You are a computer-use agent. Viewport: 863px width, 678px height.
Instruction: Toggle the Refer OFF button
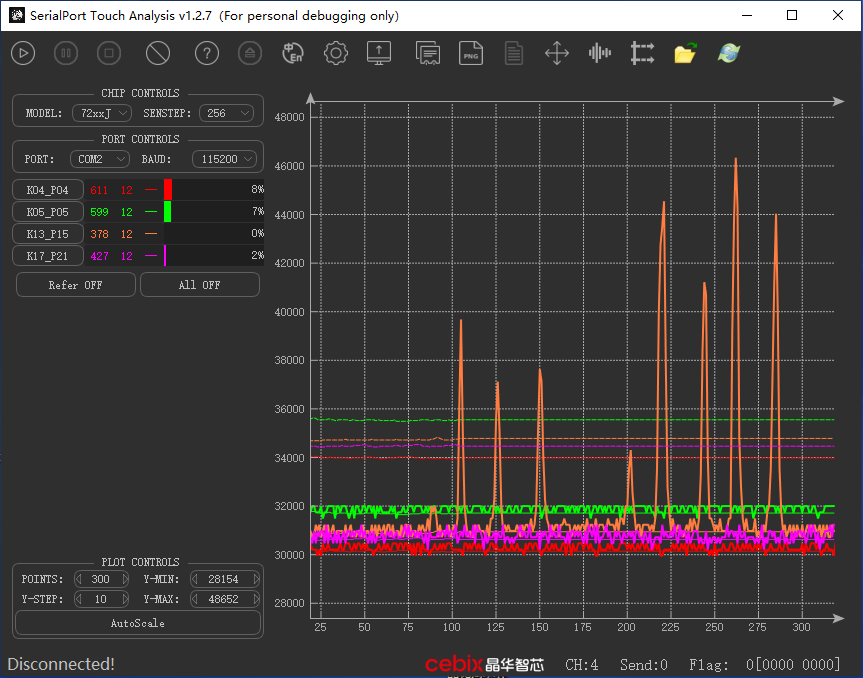click(75, 285)
